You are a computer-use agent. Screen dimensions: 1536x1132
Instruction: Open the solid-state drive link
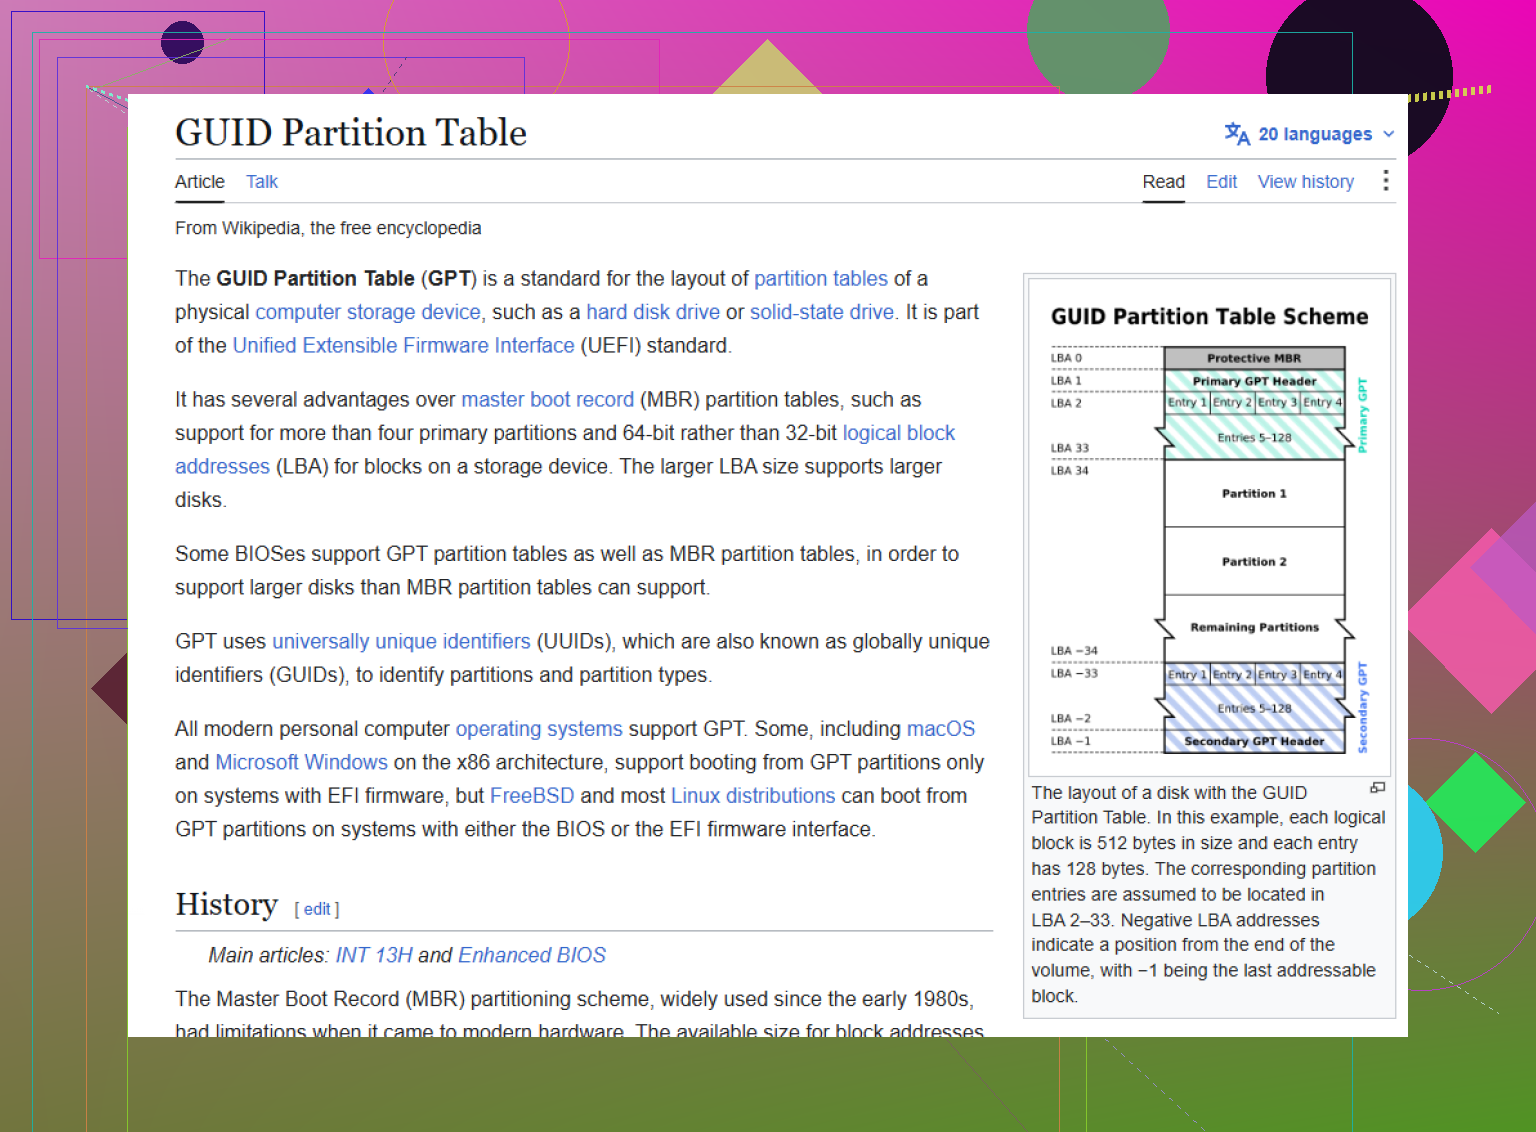pyautogui.click(x=822, y=312)
